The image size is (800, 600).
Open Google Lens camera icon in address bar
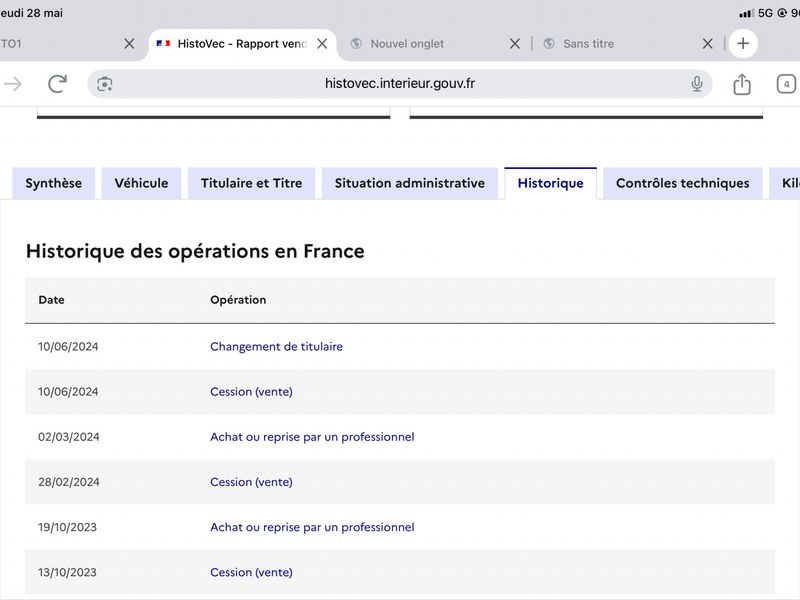(x=105, y=84)
